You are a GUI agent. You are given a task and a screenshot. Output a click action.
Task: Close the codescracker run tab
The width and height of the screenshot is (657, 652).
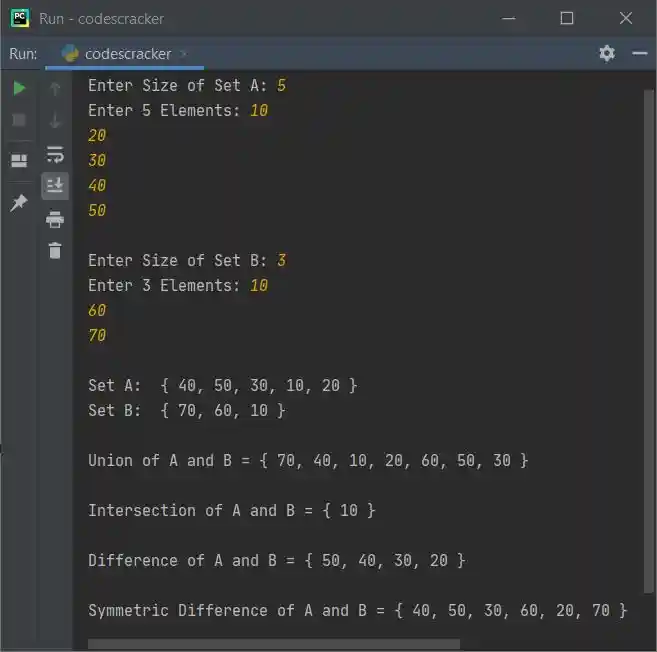click(183, 54)
